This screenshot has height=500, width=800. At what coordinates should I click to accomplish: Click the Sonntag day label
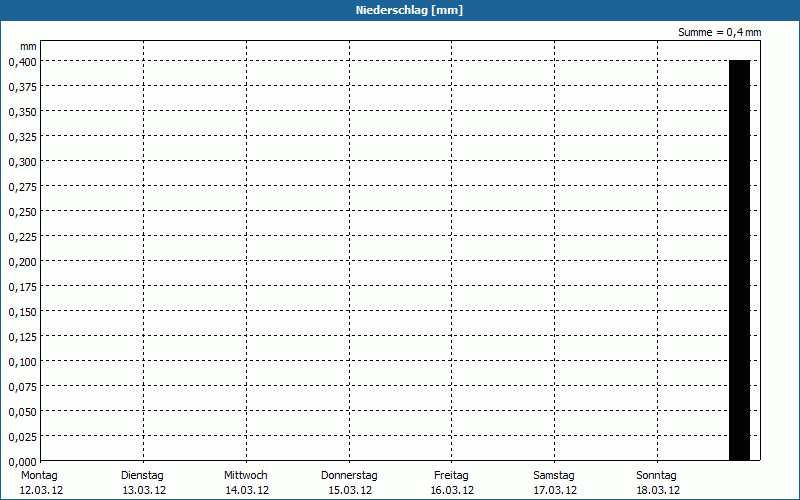click(656, 476)
